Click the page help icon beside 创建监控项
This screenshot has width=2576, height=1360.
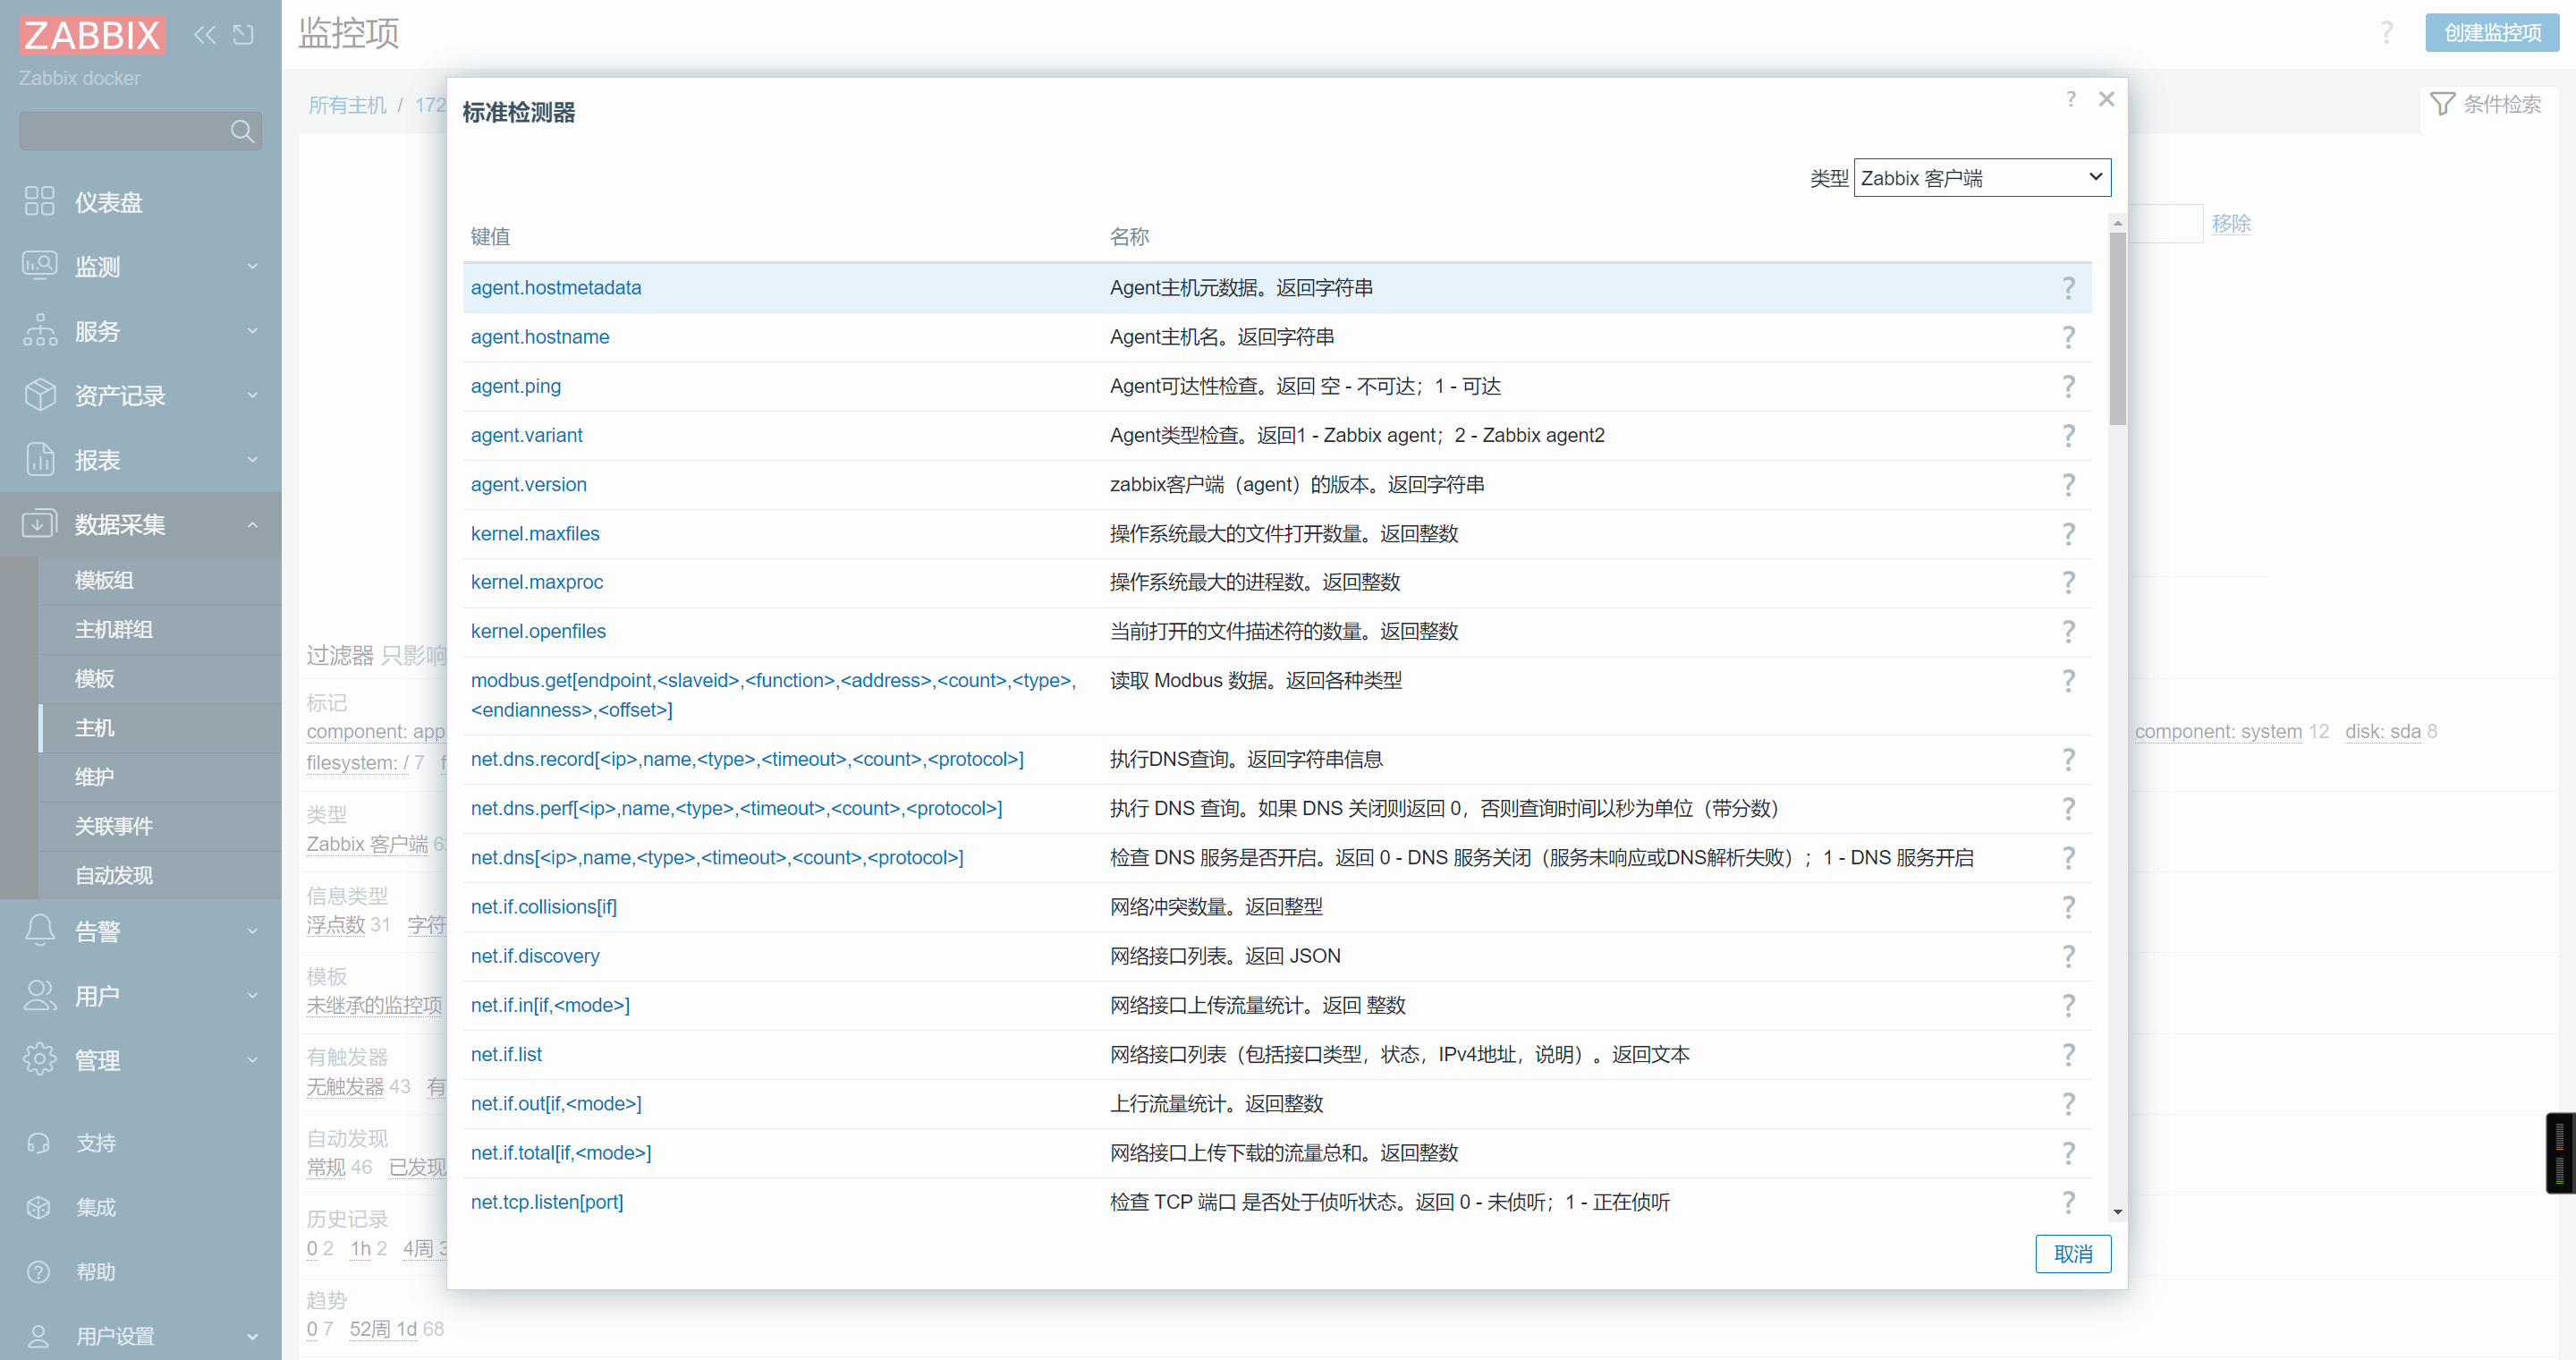(2387, 33)
